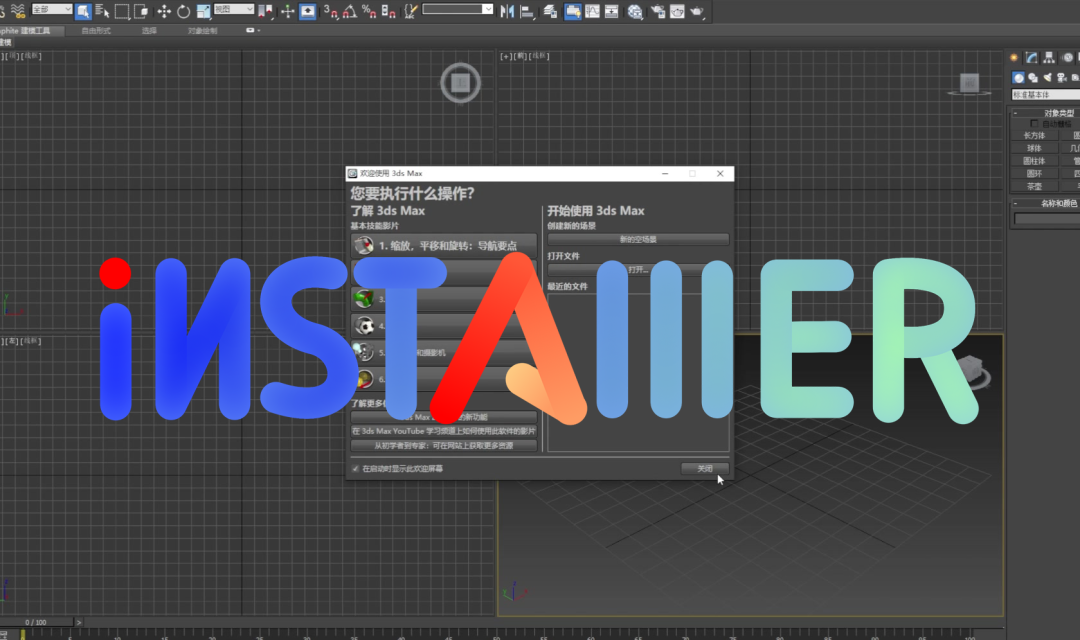The height and width of the screenshot is (640, 1080).
Task: Switch to the 对象绘制 tab
Action: point(202,30)
